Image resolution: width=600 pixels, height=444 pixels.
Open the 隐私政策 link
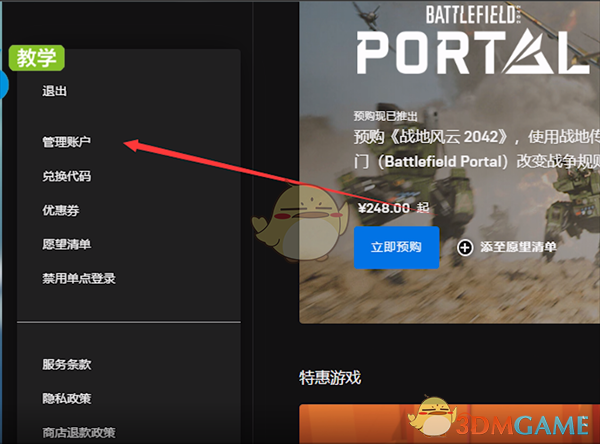(x=67, y=398)
